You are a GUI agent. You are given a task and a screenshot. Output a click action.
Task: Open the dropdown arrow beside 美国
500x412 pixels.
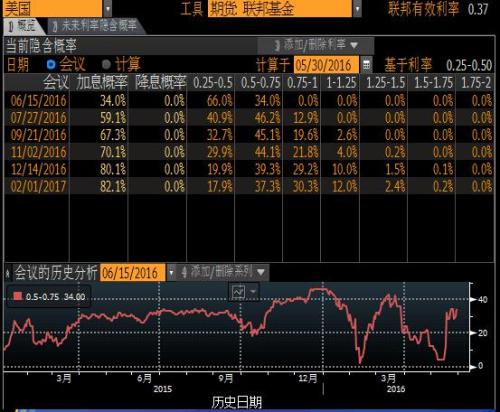click(108, 8)
